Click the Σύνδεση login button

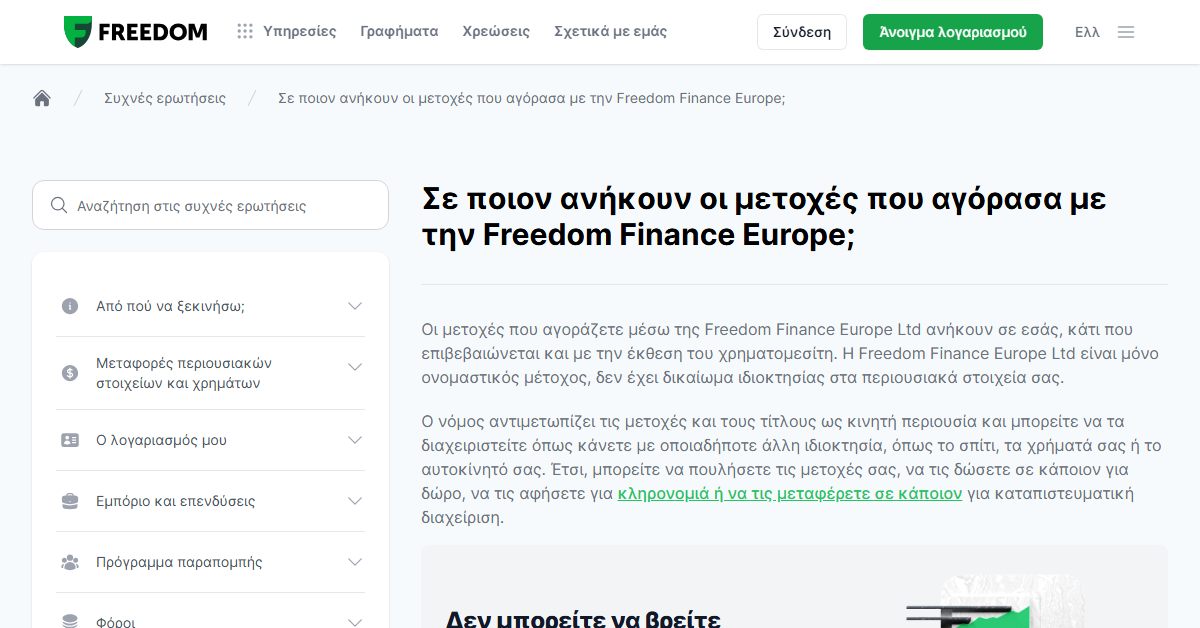(802, 32)
